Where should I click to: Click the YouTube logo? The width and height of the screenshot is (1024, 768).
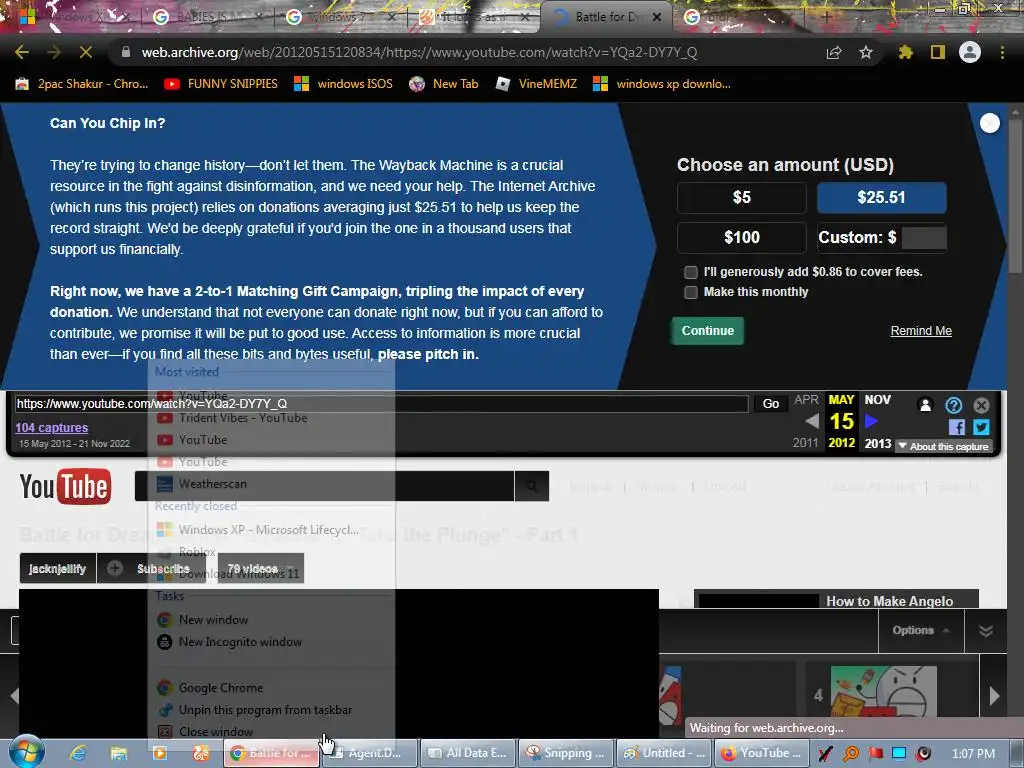pos(65,487)
